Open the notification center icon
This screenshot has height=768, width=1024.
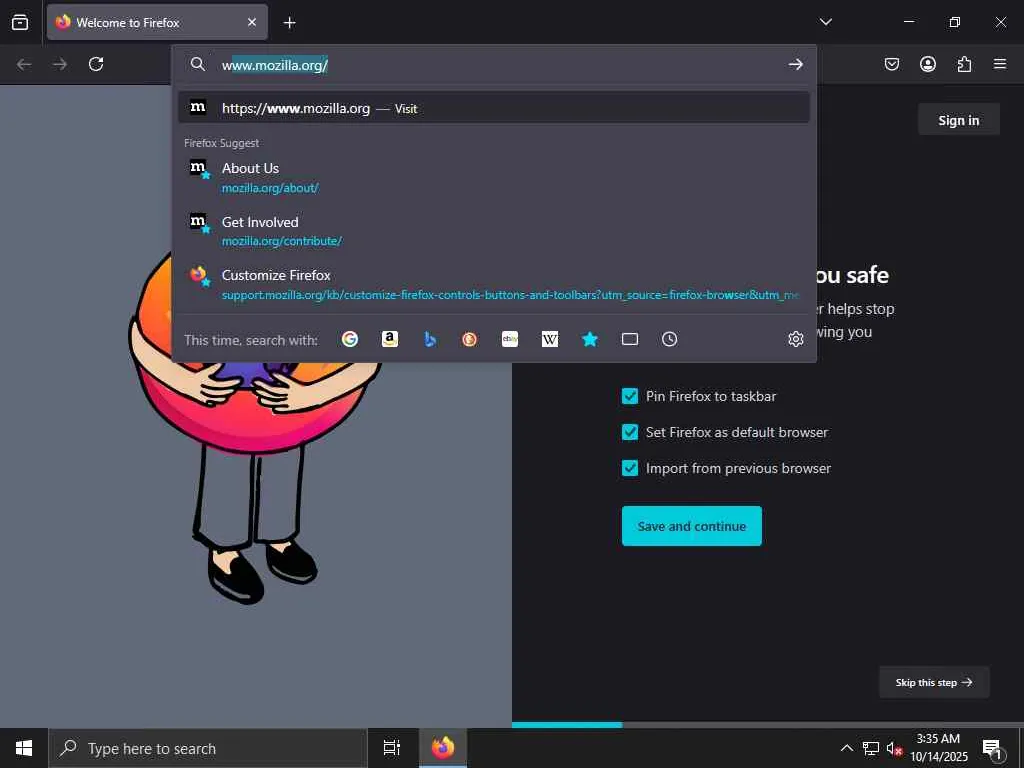993,748
